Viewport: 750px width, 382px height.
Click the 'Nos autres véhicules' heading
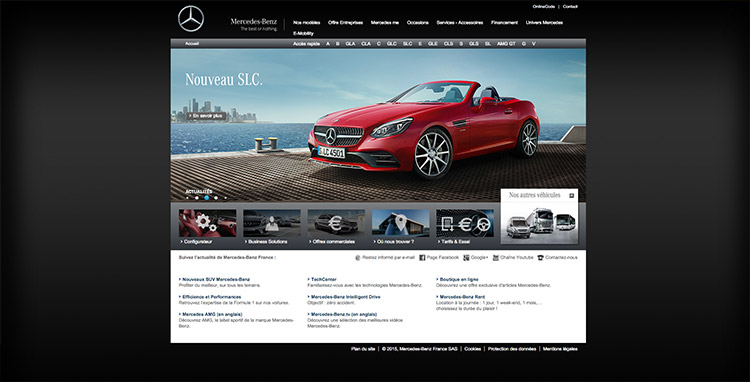[534, 195]
